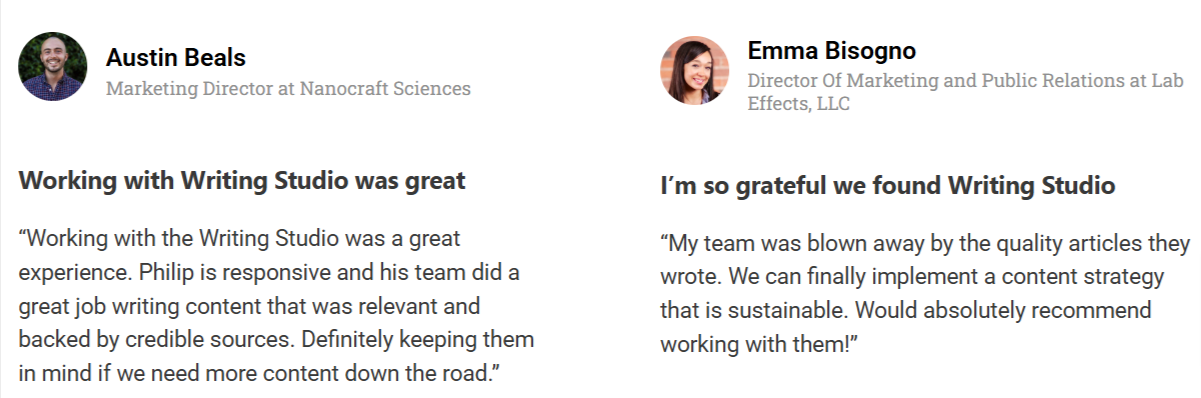Viewport: 1201px width, 398px height.
Task: Click the 'I'm so grateful we found' heading
Action: [x=887, y=186]
